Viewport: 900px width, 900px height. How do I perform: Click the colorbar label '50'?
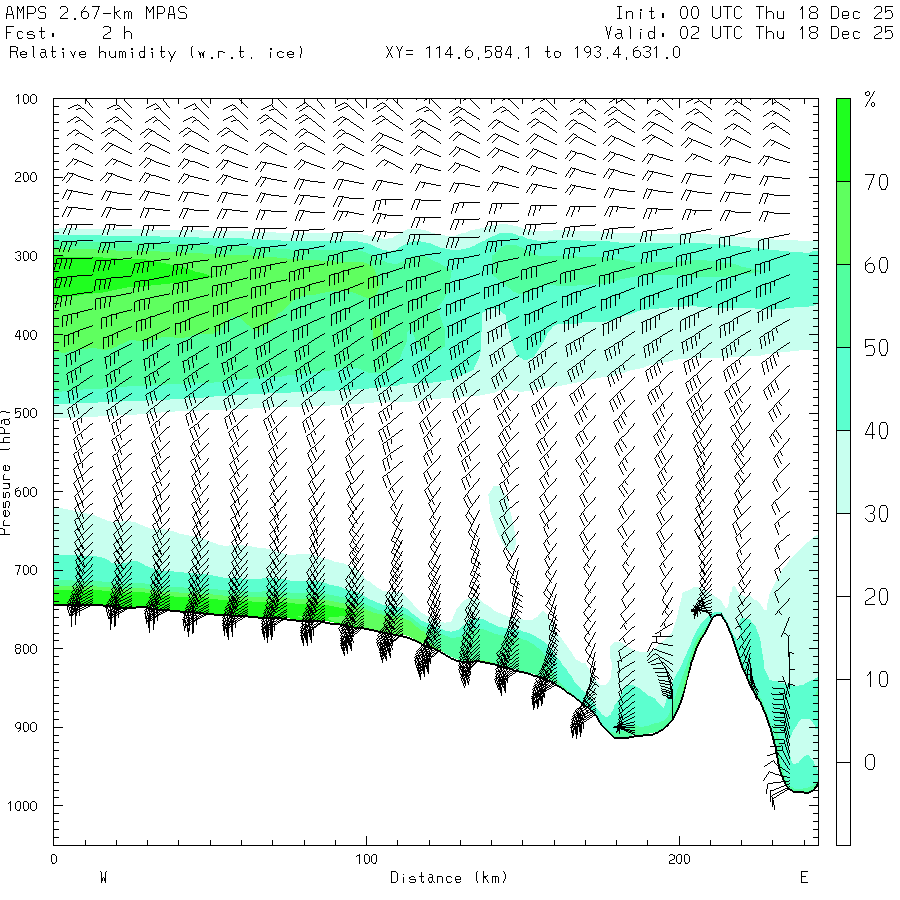876,348
